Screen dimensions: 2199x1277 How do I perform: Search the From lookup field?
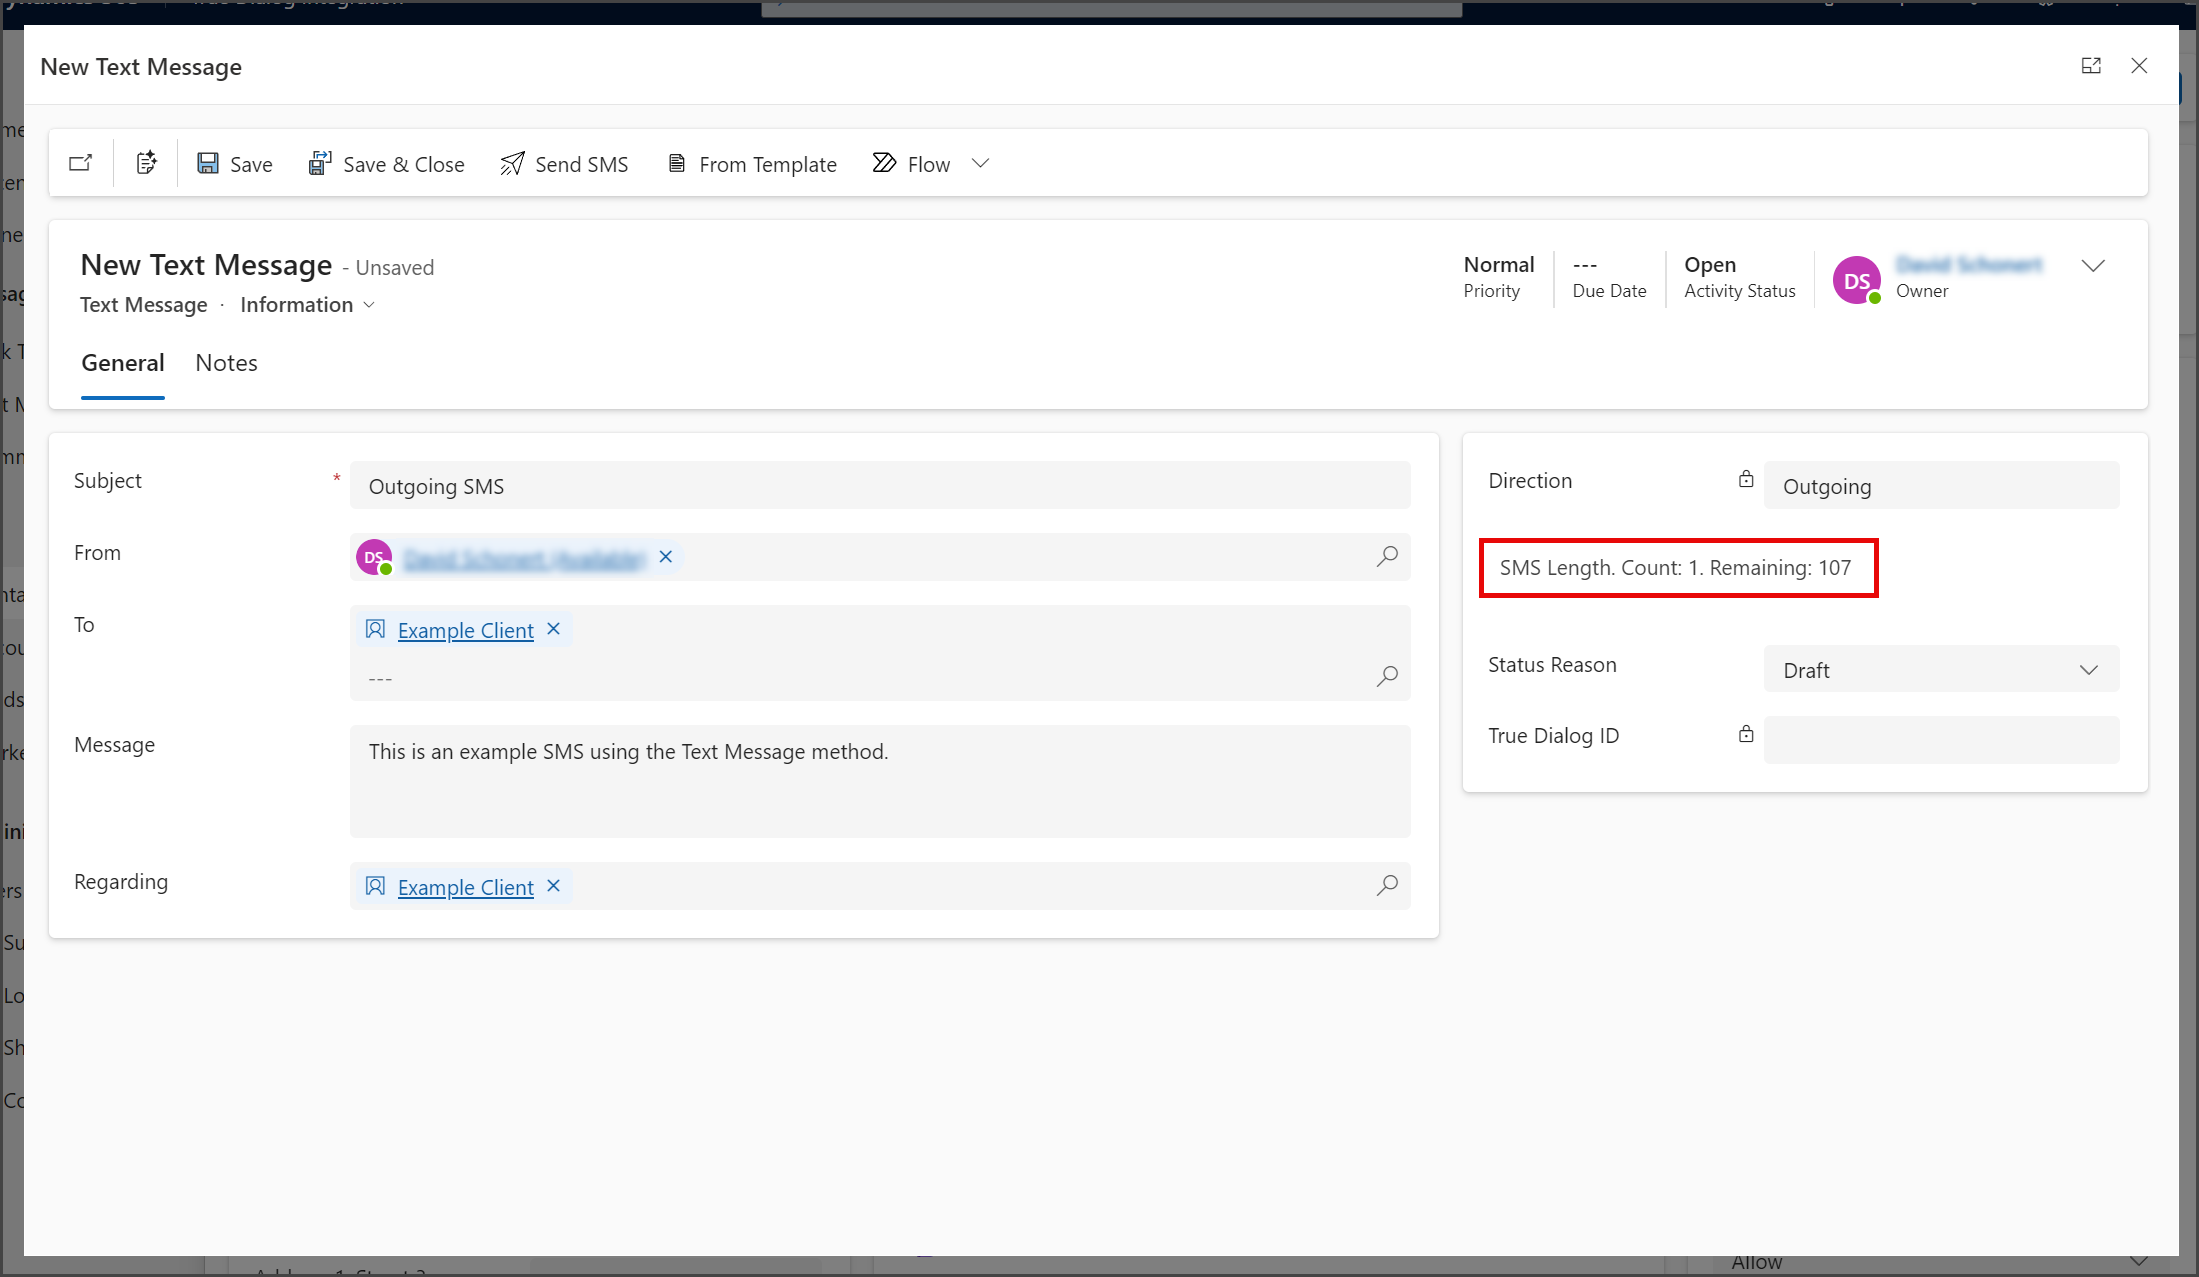tap(1387, 557)
